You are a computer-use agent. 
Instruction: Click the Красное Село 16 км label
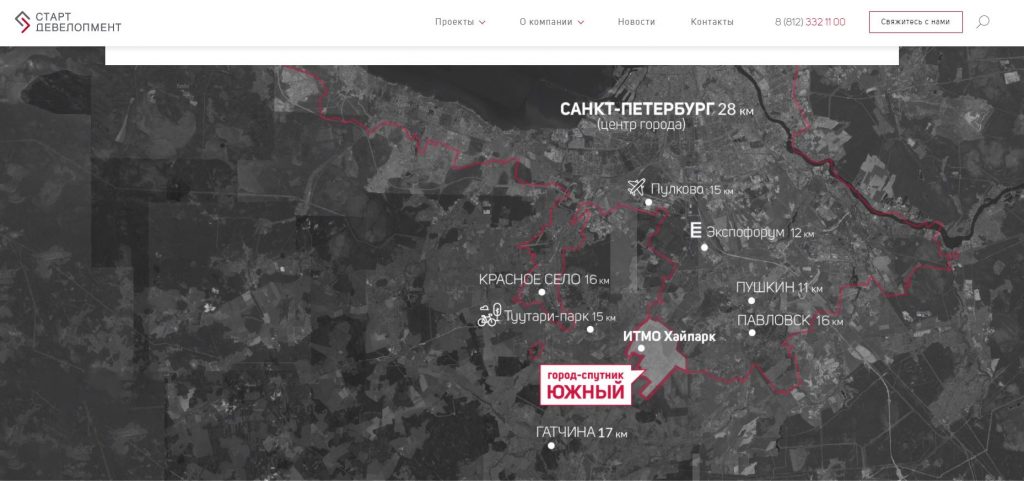coord(544,280)
